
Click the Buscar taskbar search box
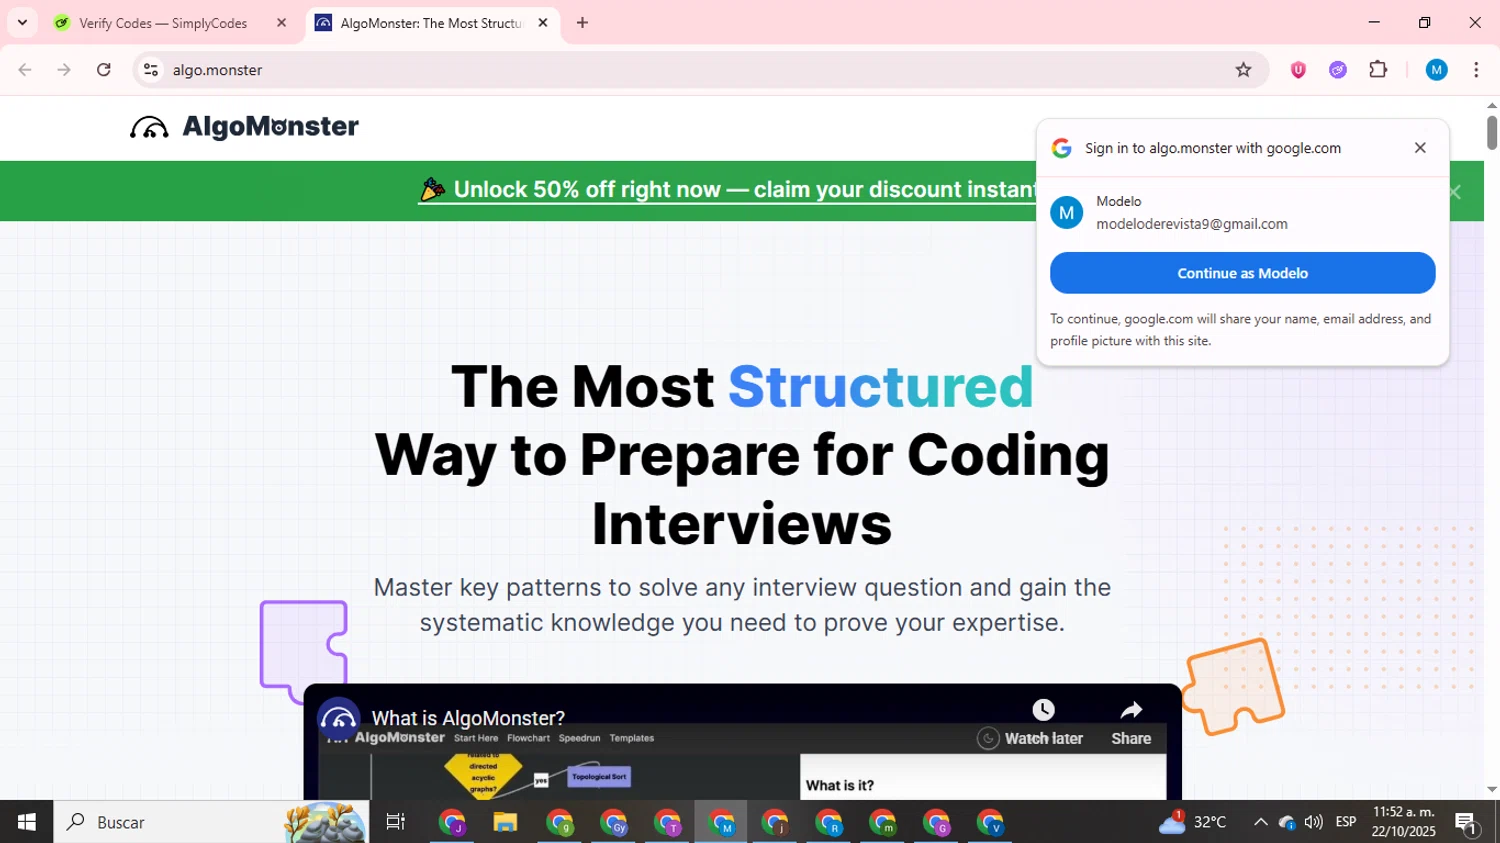click(210, 822)
